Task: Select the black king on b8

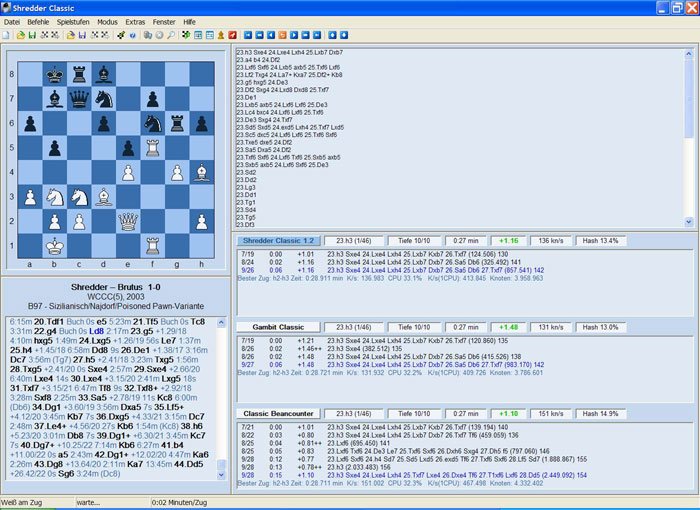Action: [x=54, y=74]
